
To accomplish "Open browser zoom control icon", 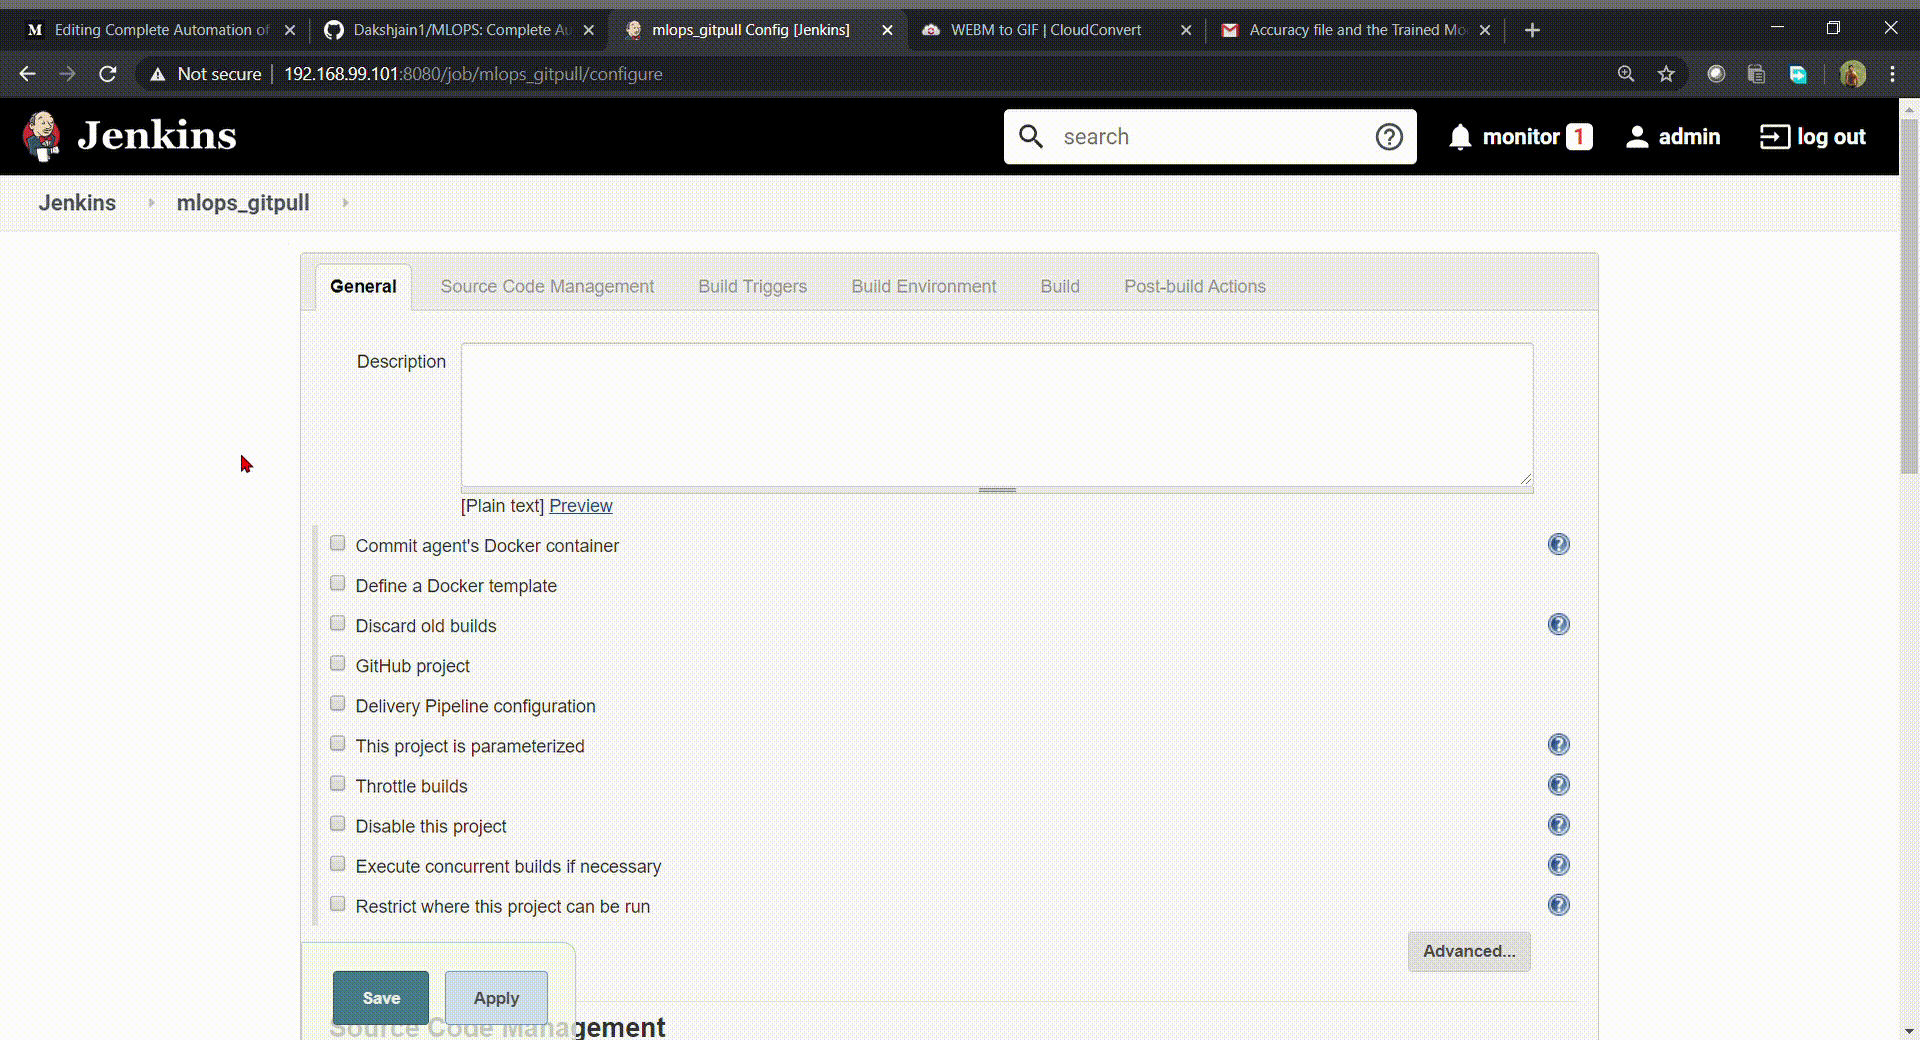I will click(x=1626, y=74).
